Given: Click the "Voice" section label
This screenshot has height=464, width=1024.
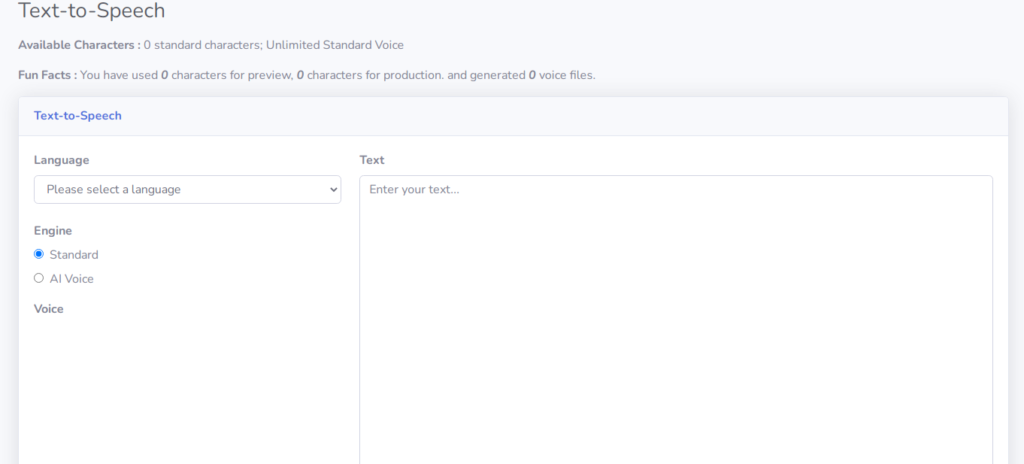Looking at the screenshot, I should point(49,309).
